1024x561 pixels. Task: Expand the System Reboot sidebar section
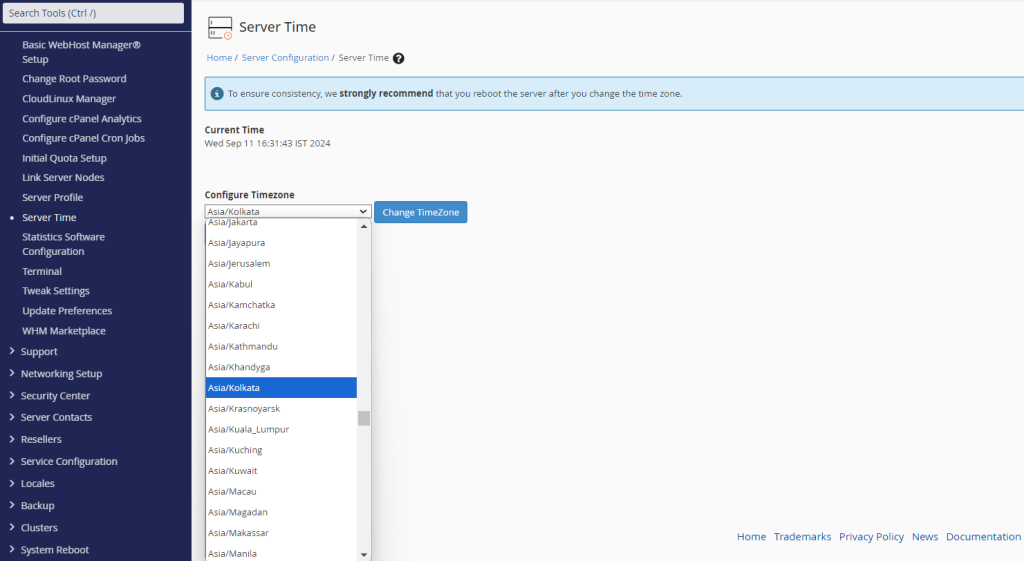coord(54,550)
